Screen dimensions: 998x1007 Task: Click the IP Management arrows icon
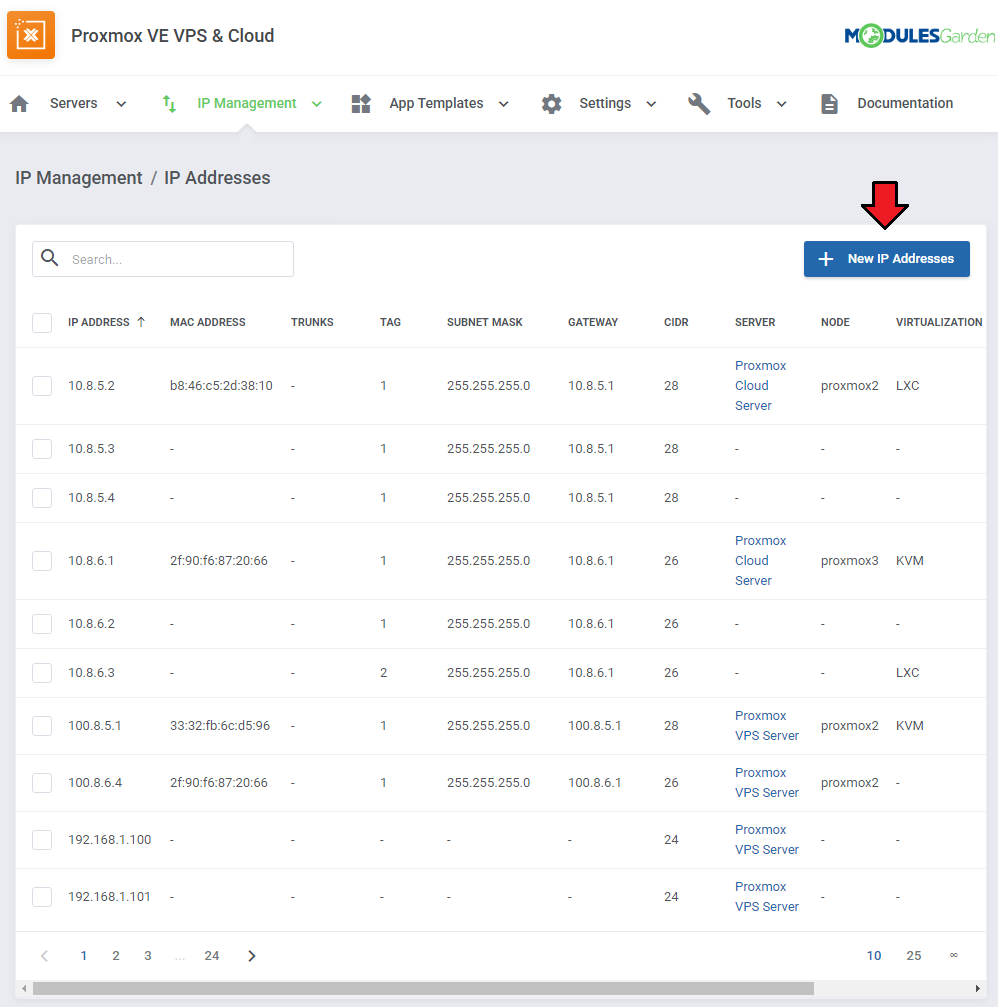[x=169, y=104]
